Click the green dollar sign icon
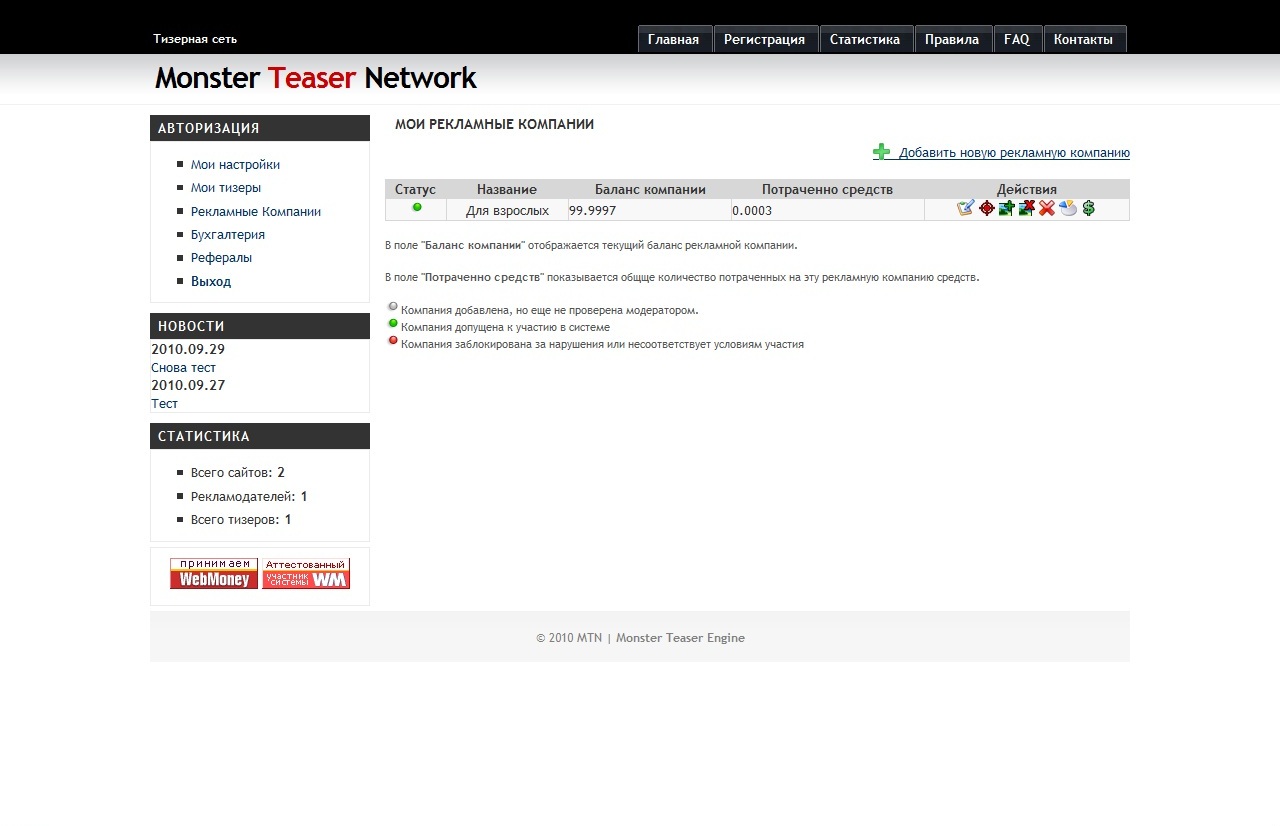 pyautogui.click(x=1088, y=208)
